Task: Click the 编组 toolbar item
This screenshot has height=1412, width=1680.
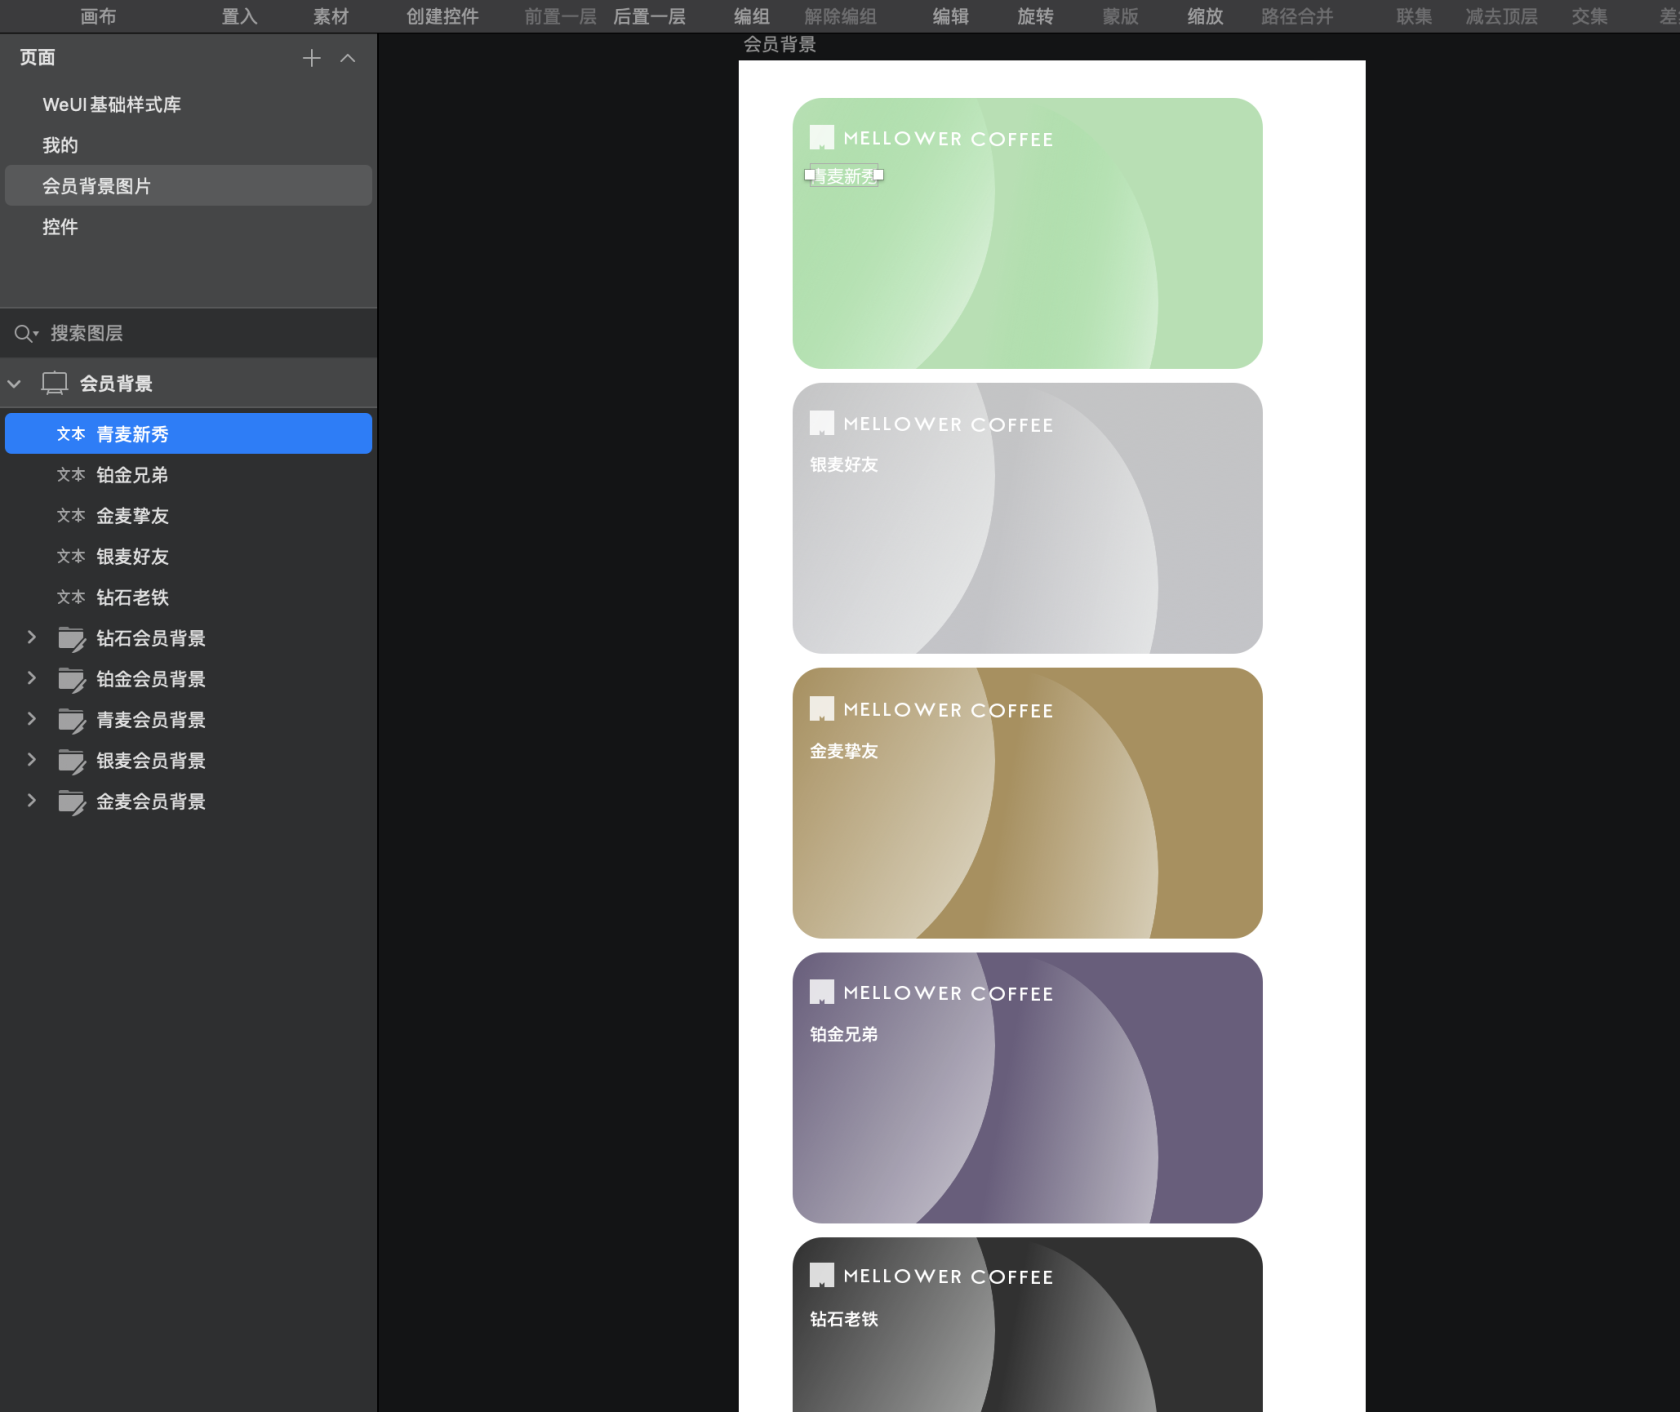Action: coord(751,16)
